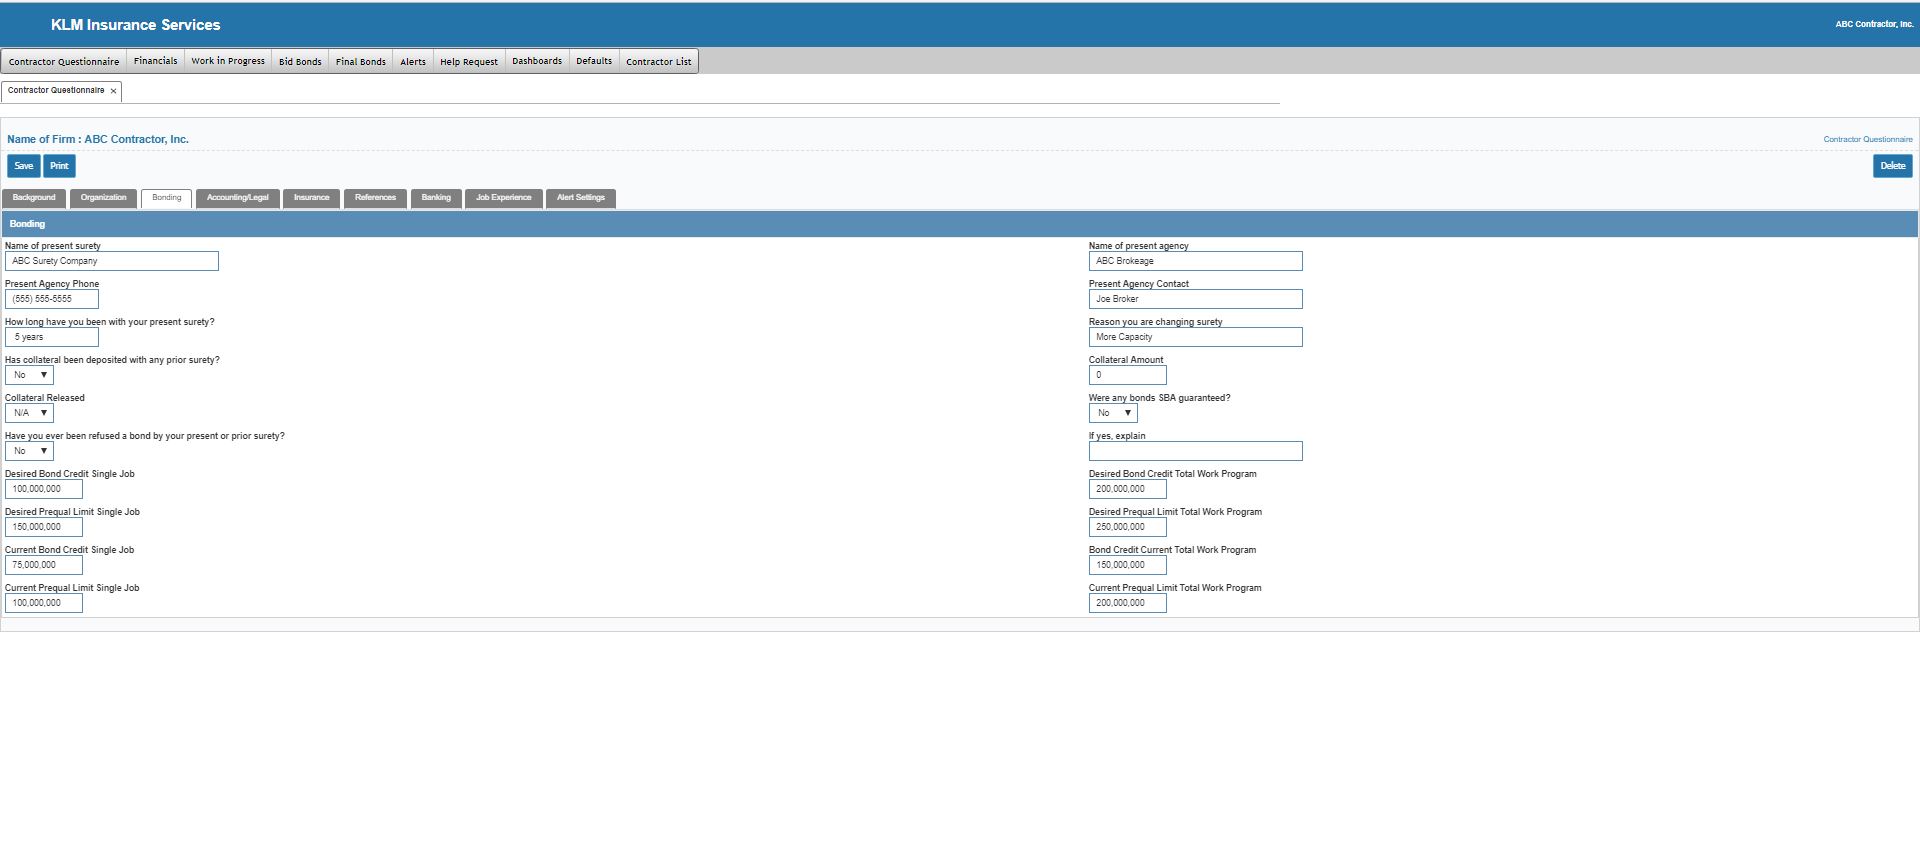
Task: Open the collateral deposited dropdown
Action: click(29, 375)
